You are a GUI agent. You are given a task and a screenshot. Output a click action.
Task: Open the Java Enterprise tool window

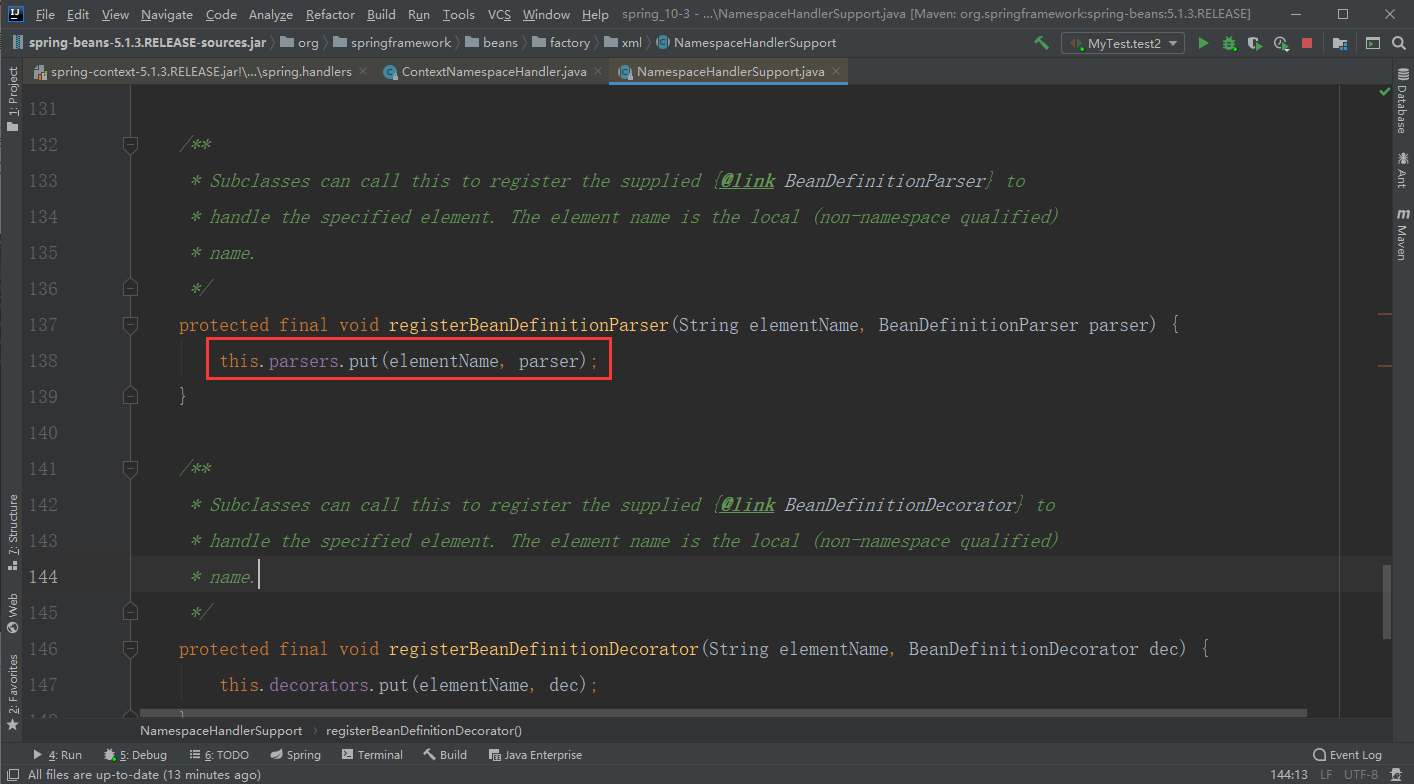point(535,755)
